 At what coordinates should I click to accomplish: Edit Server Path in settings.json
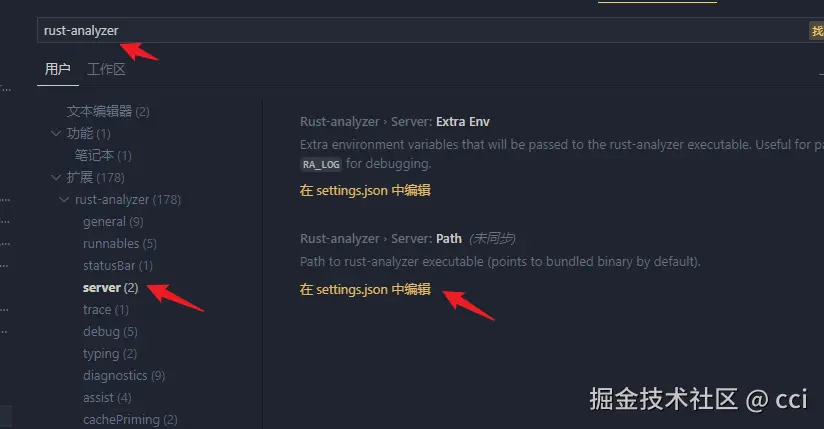coord(365,290)
